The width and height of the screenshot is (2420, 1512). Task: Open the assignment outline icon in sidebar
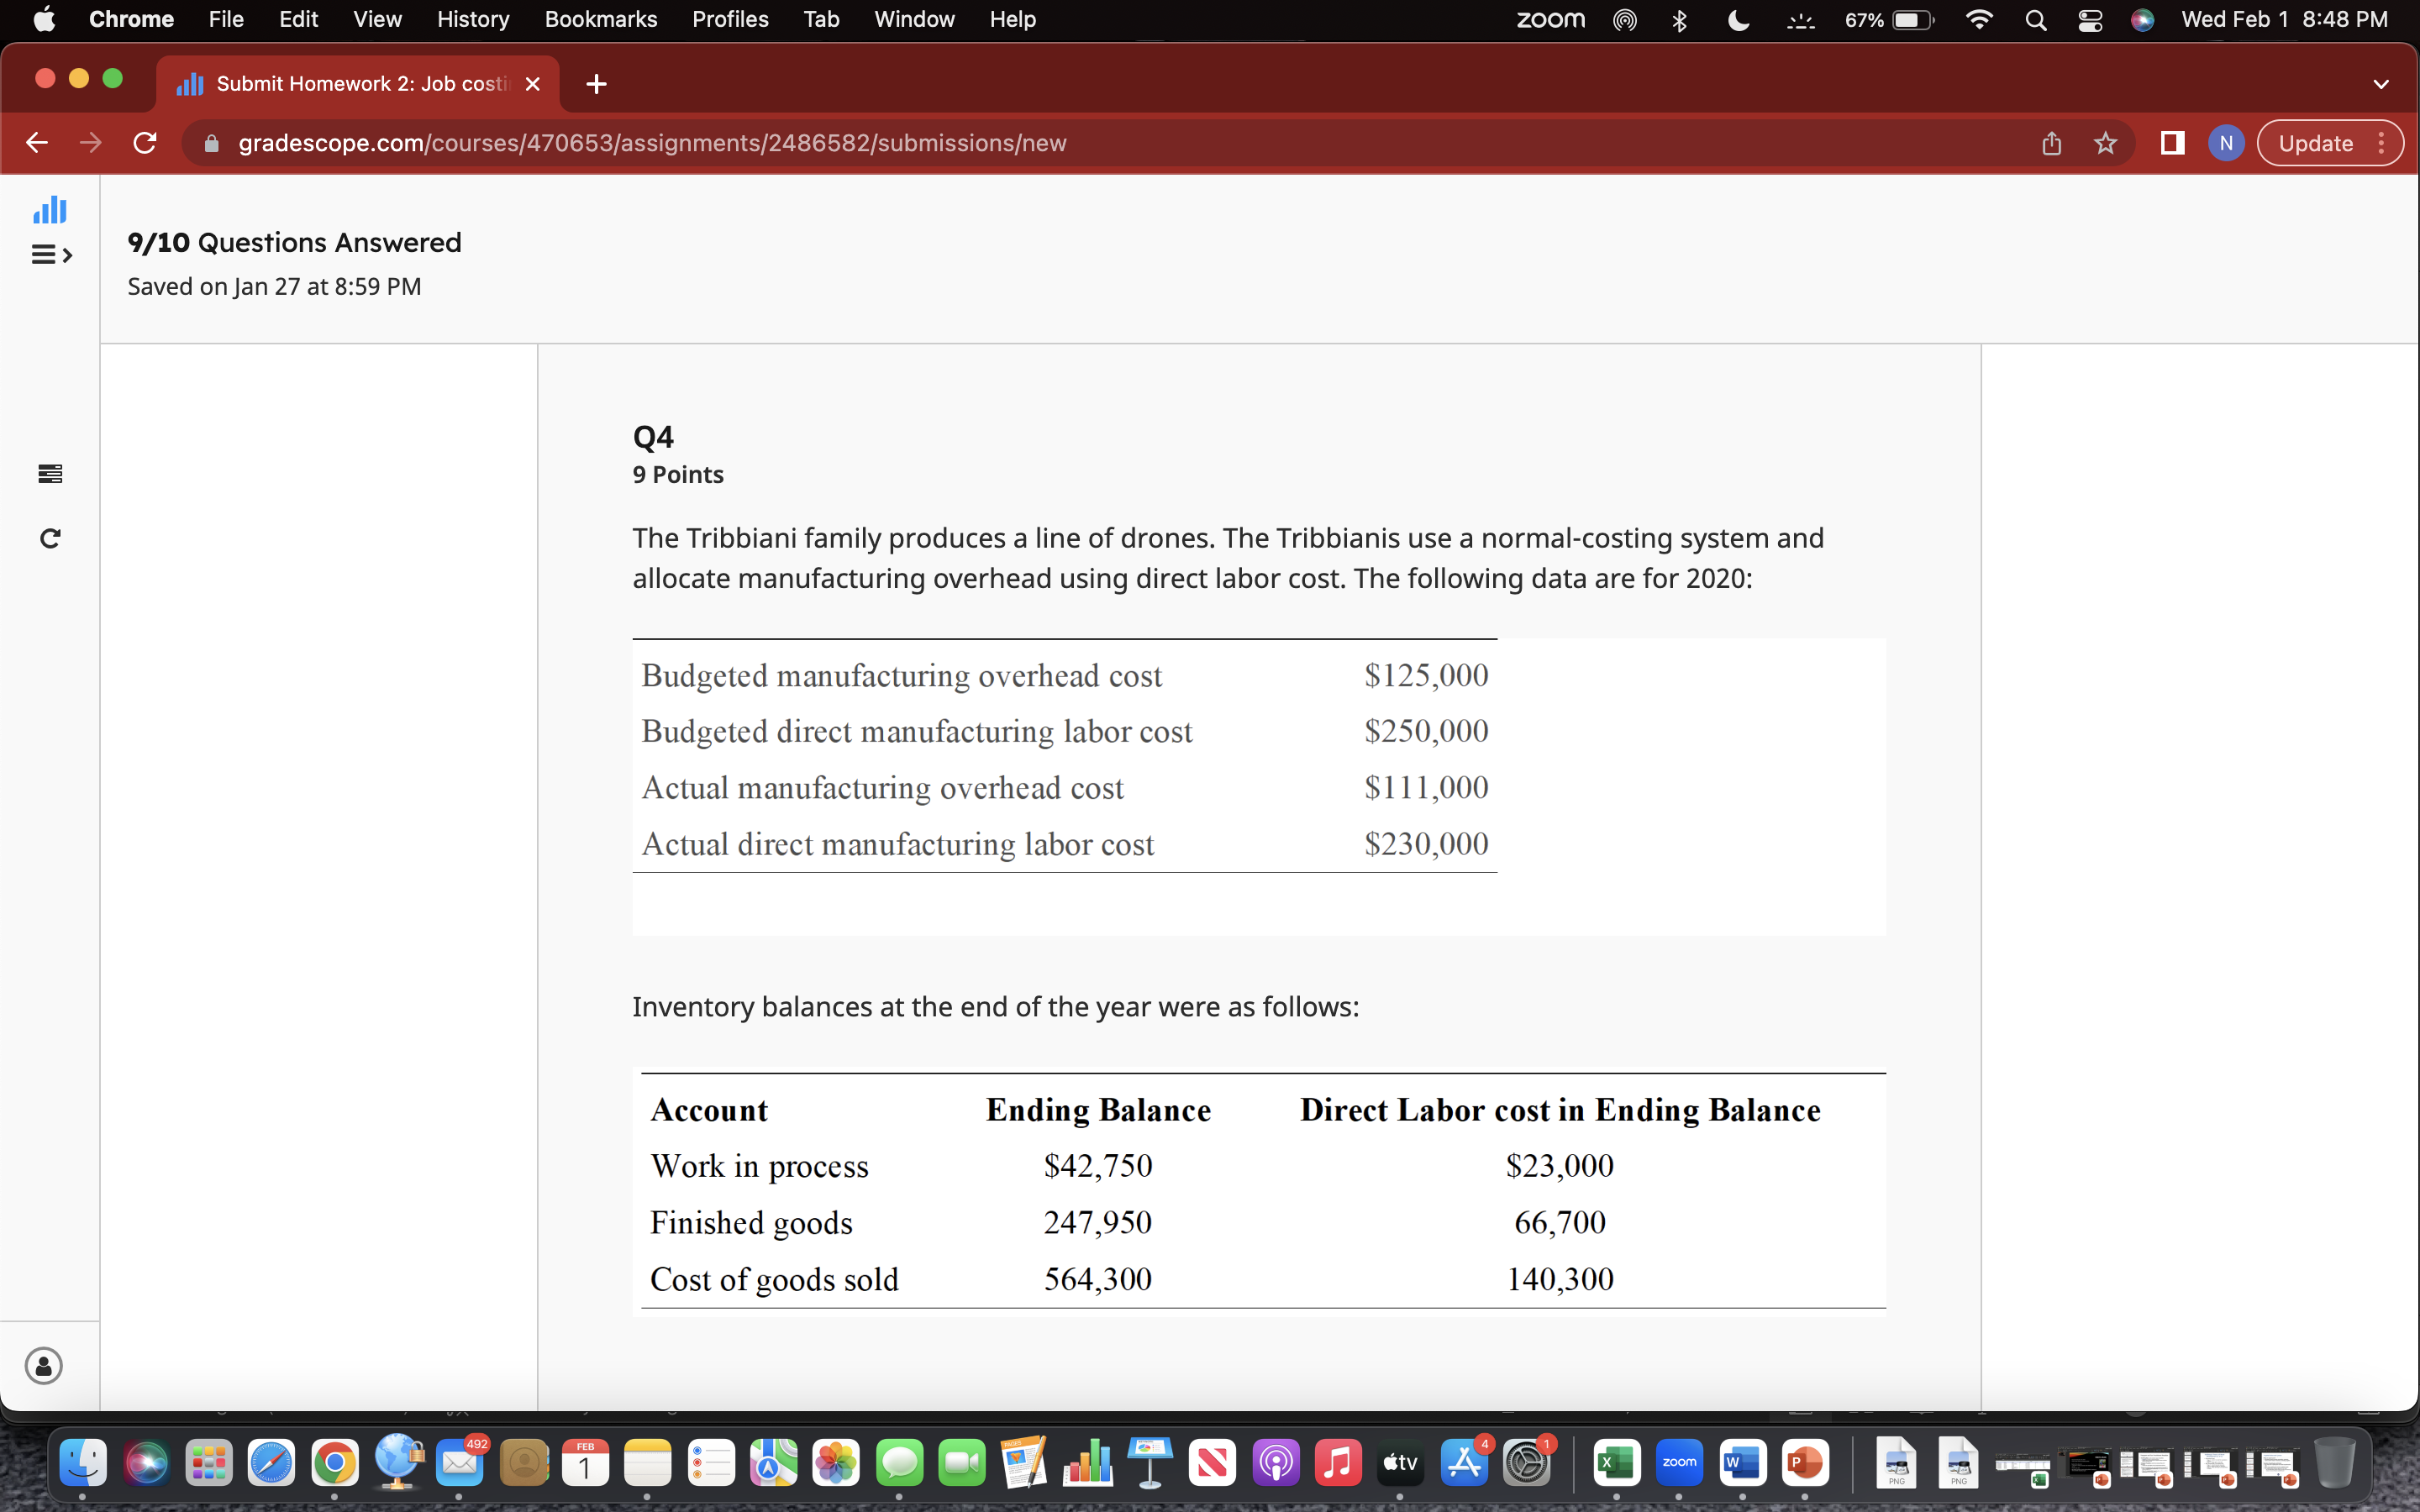pos(49,474)
